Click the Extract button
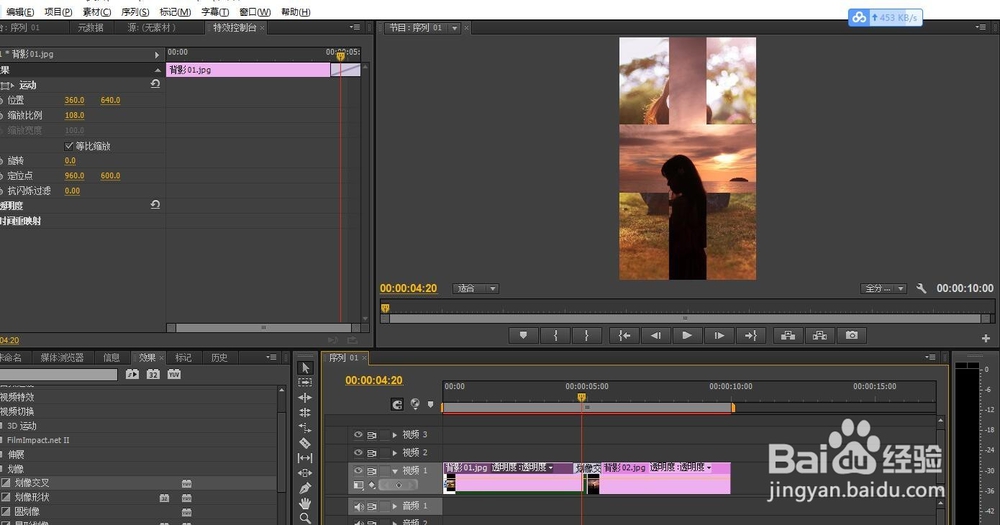 tap(820, 336)
